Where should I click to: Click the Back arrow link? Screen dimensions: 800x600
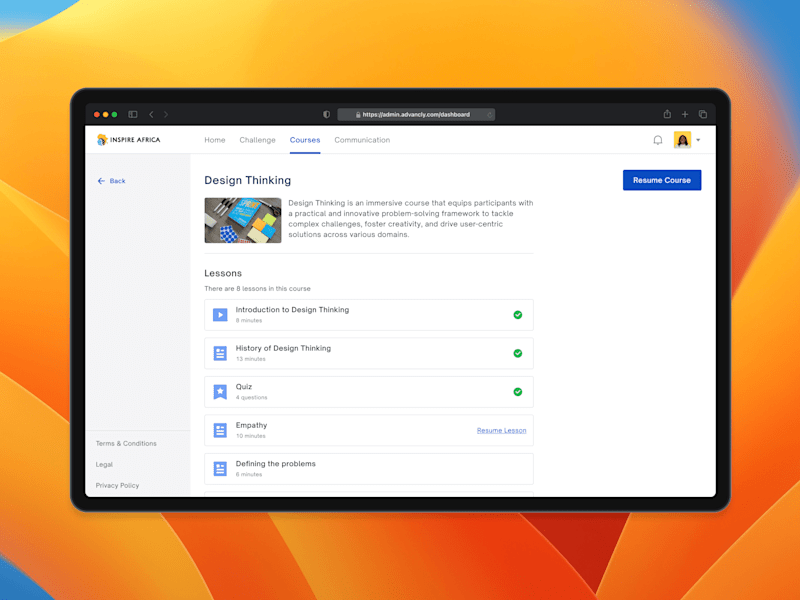[111, 181]
